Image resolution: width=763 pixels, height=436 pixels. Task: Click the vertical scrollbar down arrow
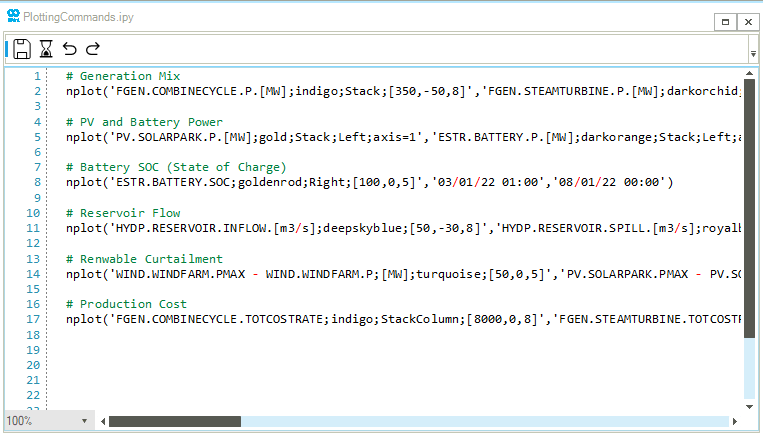point(750,406)
